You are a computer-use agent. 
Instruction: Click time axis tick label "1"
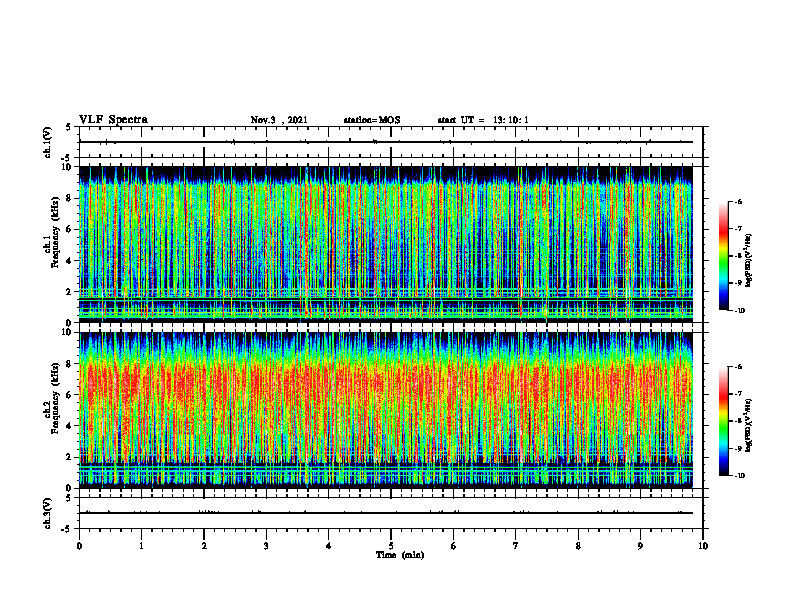(142, 546)
